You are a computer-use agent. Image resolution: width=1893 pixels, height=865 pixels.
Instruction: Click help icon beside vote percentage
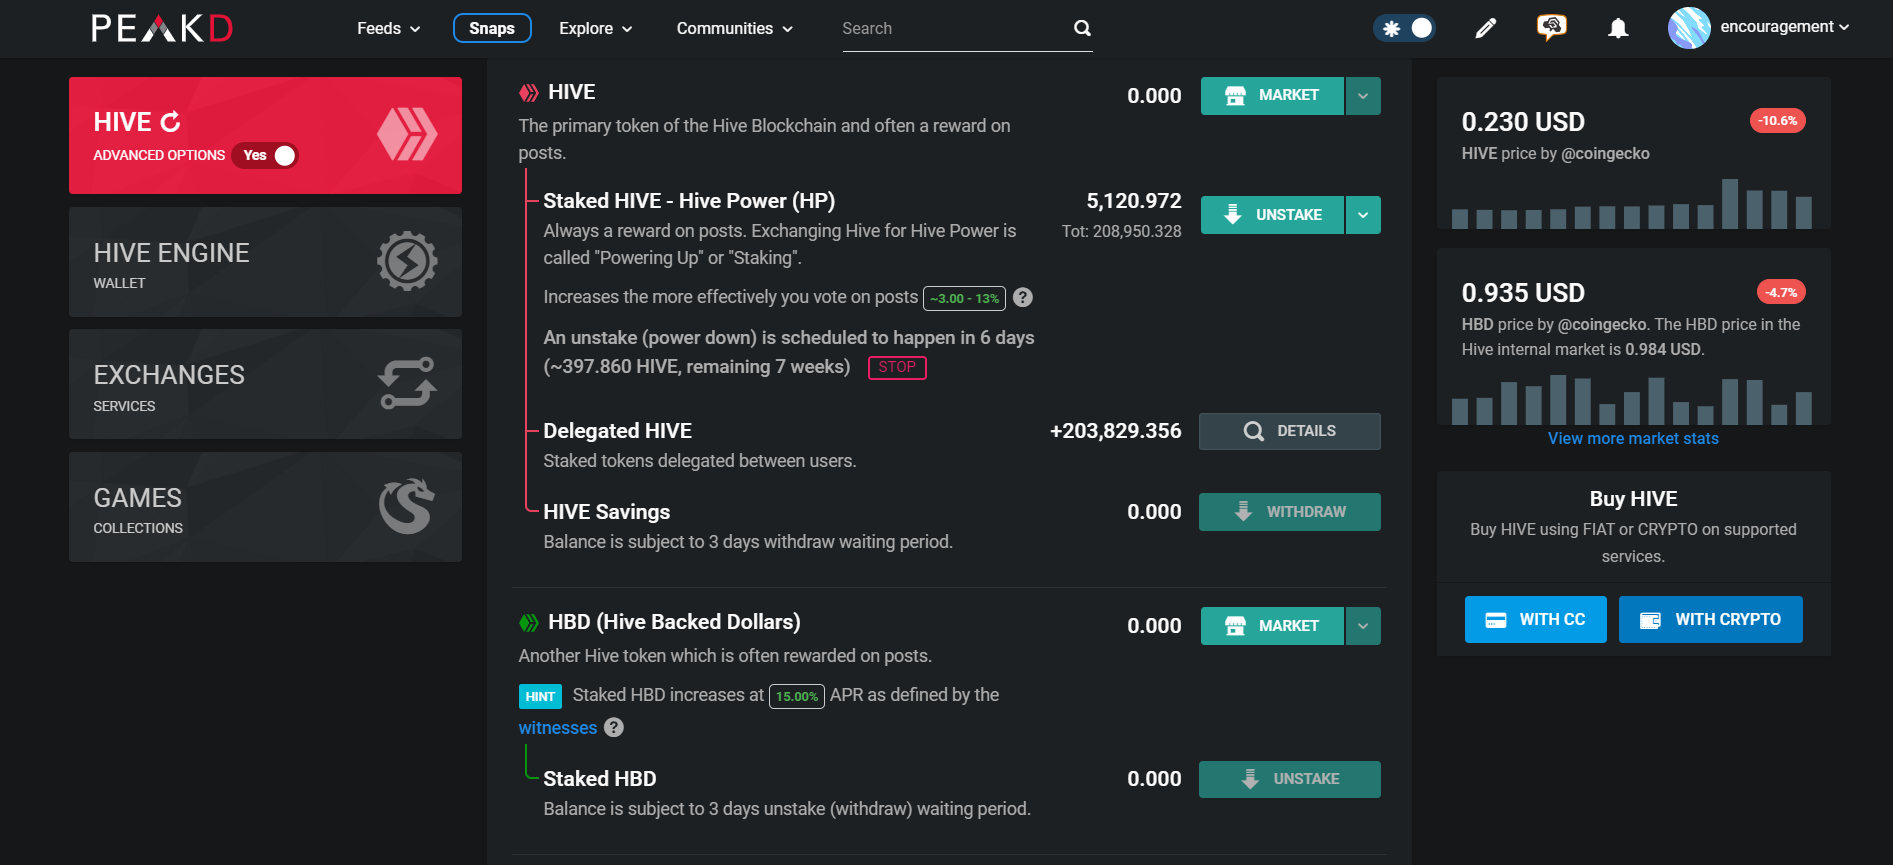[1023, 297]
